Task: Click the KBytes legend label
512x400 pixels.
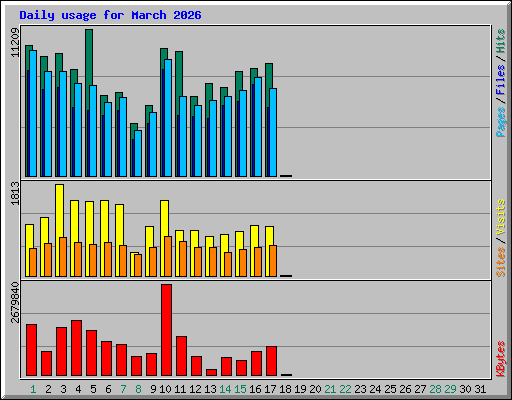Action: click(x=500, y=359)
